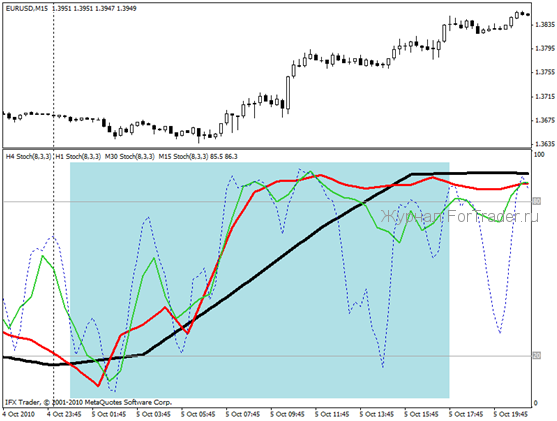
Task: Click the EURUSD,M15 chart title label
Action: (27, 9)
